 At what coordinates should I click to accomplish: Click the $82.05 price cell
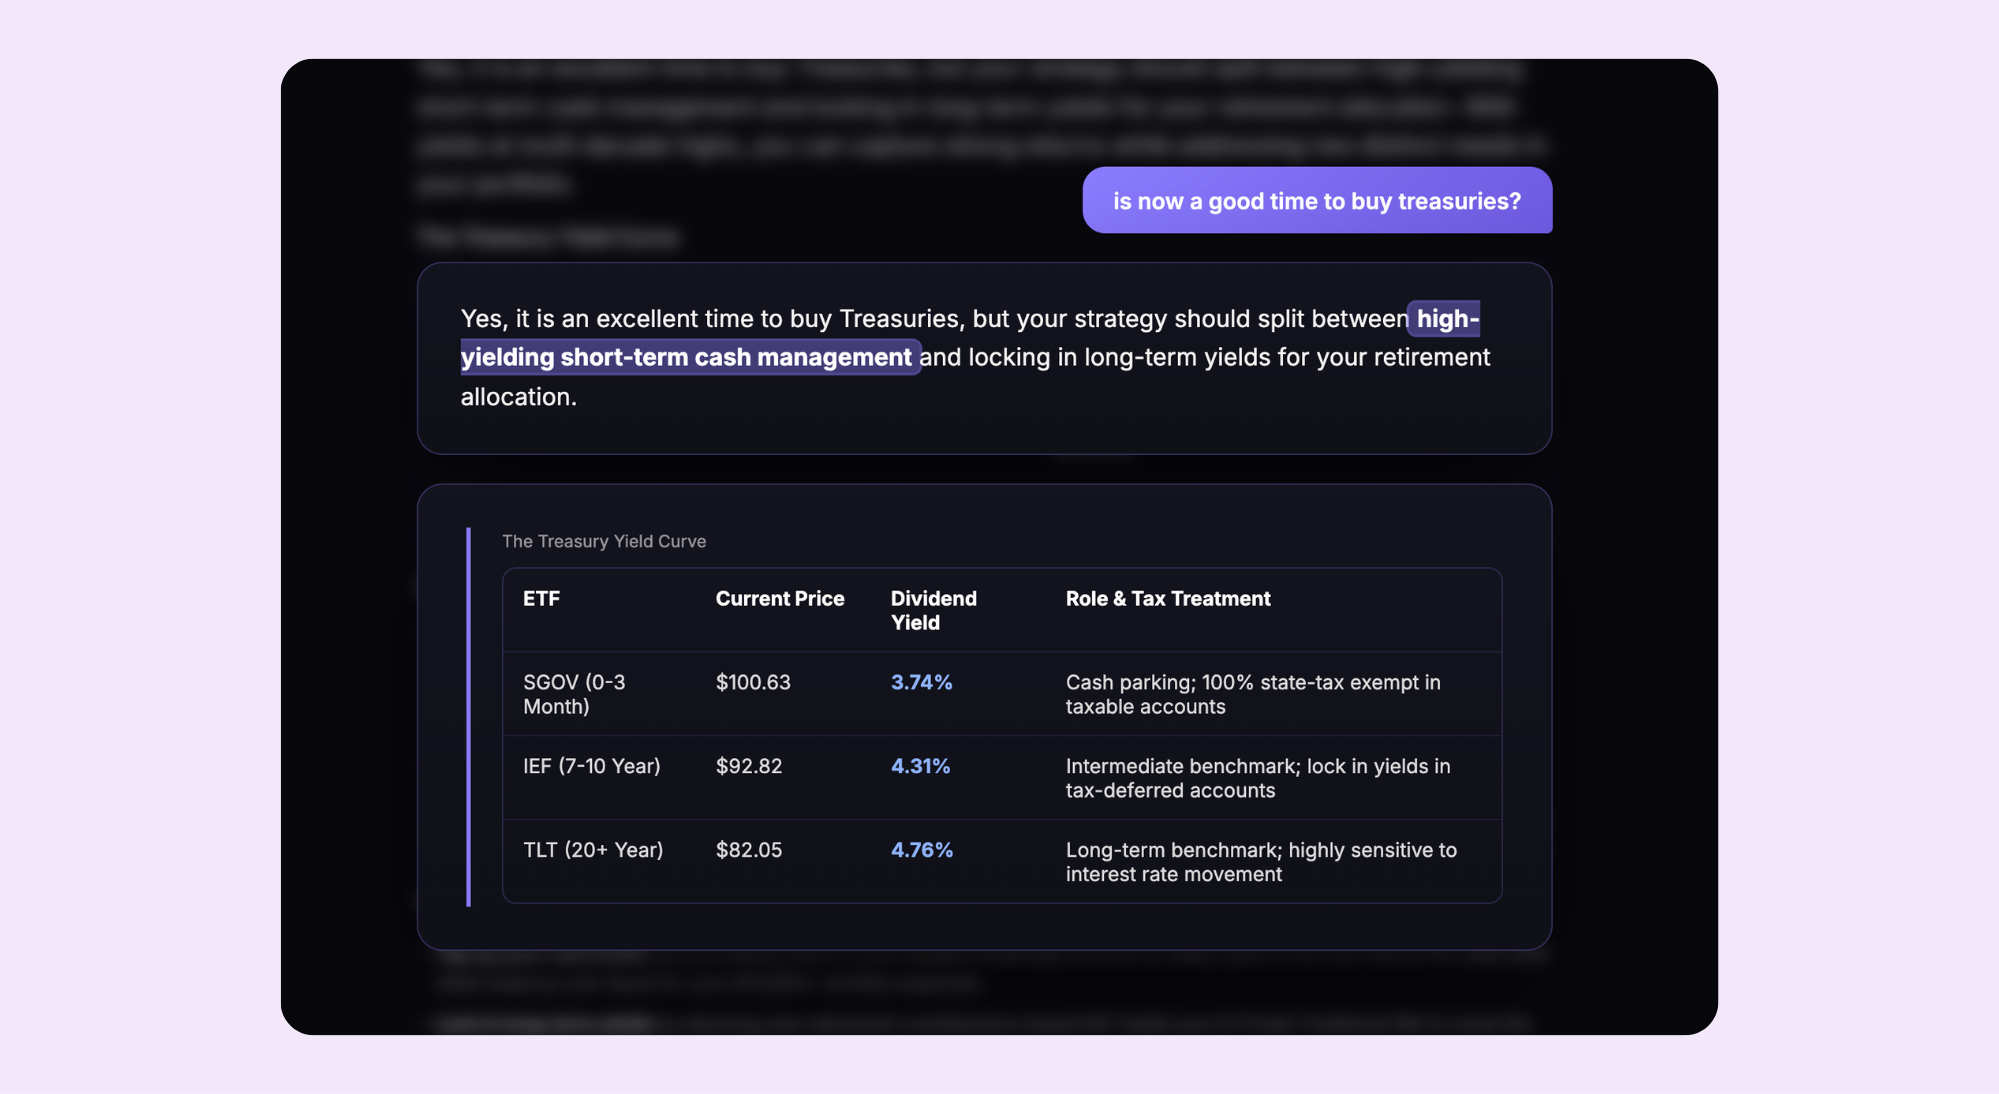tap(749, 850)
